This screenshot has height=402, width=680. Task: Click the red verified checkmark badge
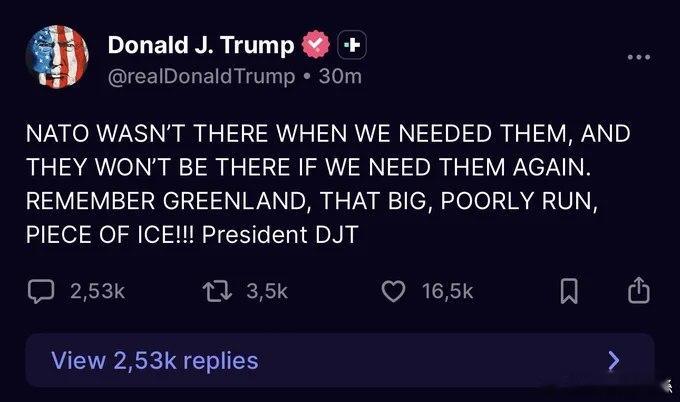316,44
